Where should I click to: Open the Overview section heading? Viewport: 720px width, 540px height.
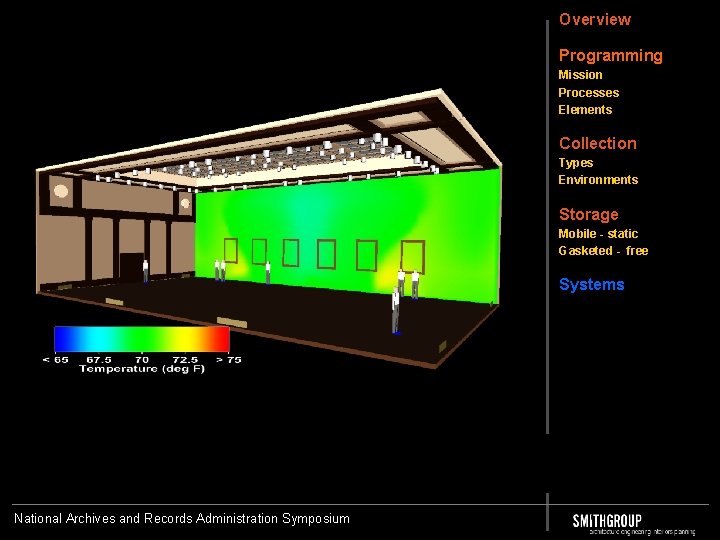click(x=595, y=19)
